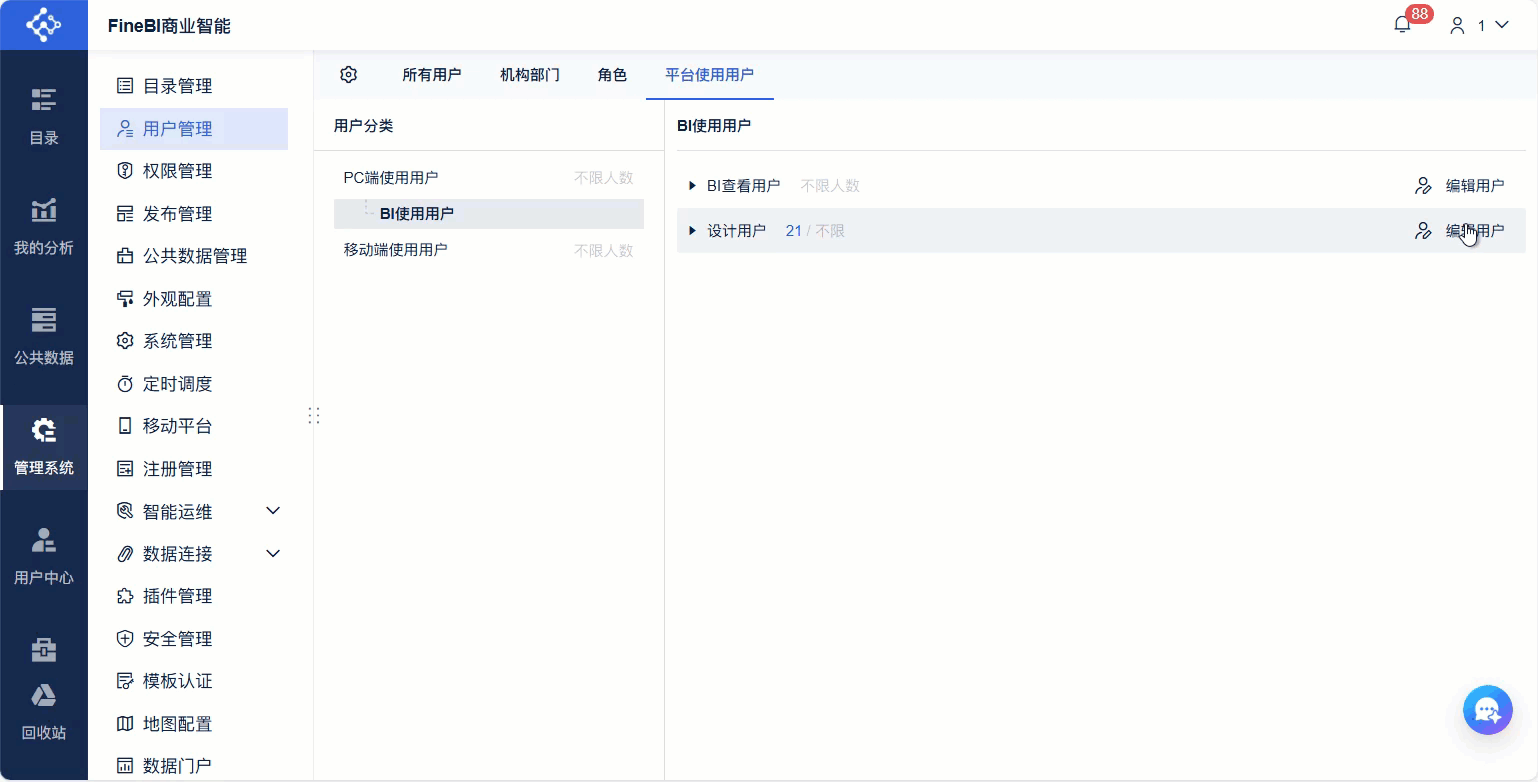Click the 注册管理 icon
1538x782 pixels.
[125, 469]
